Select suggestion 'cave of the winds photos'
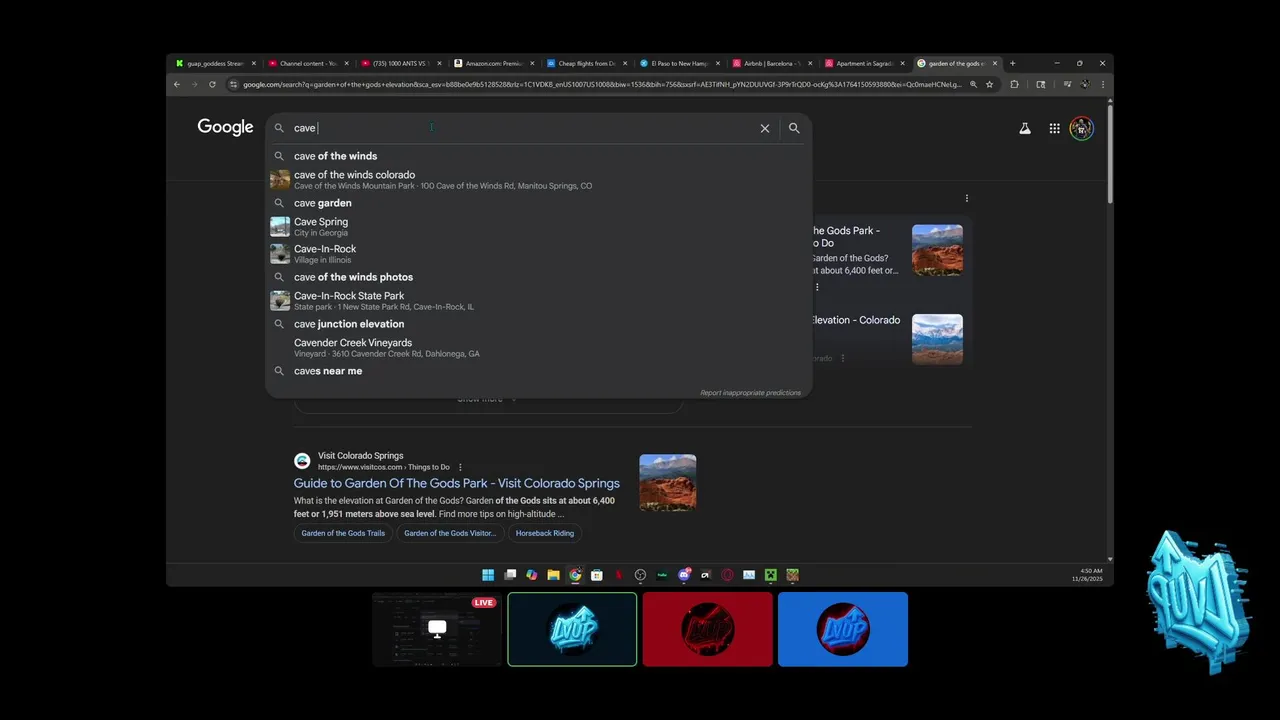 538,277
